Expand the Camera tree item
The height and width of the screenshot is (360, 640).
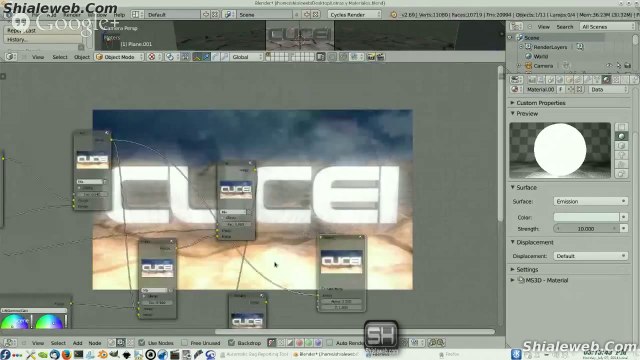(x=520, y=66)
